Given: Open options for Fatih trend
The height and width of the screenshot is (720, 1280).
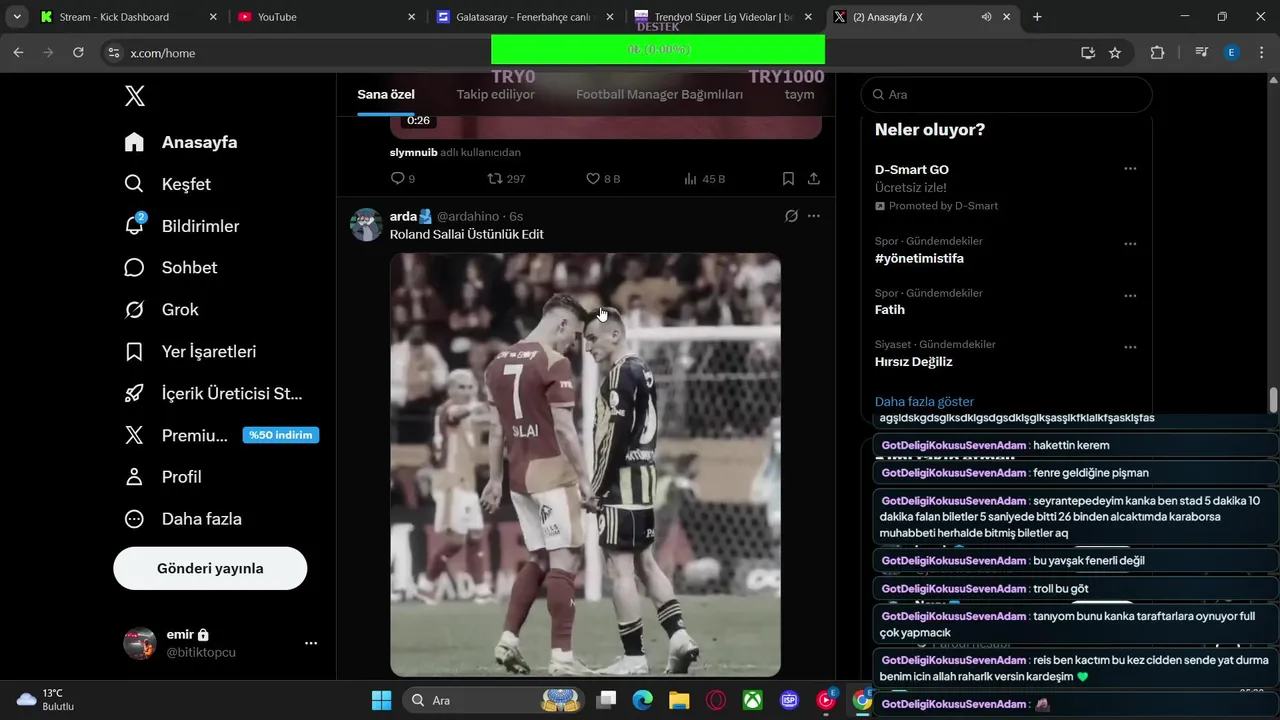Looking at the screenshot, I should pyautogui.click(x=1130, y=296).
